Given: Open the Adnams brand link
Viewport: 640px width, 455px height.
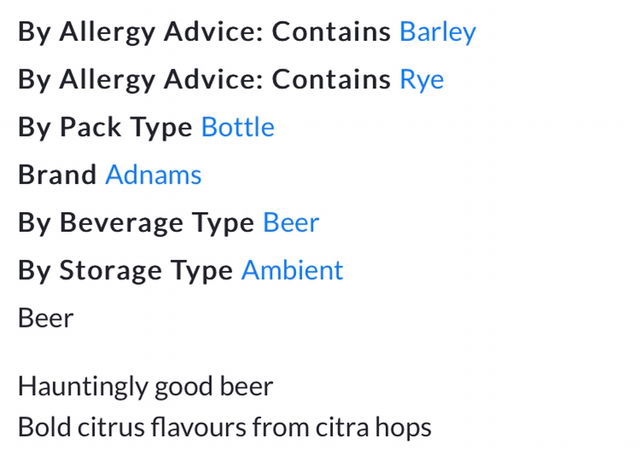Looking at the screenshot, I should 153,175.
